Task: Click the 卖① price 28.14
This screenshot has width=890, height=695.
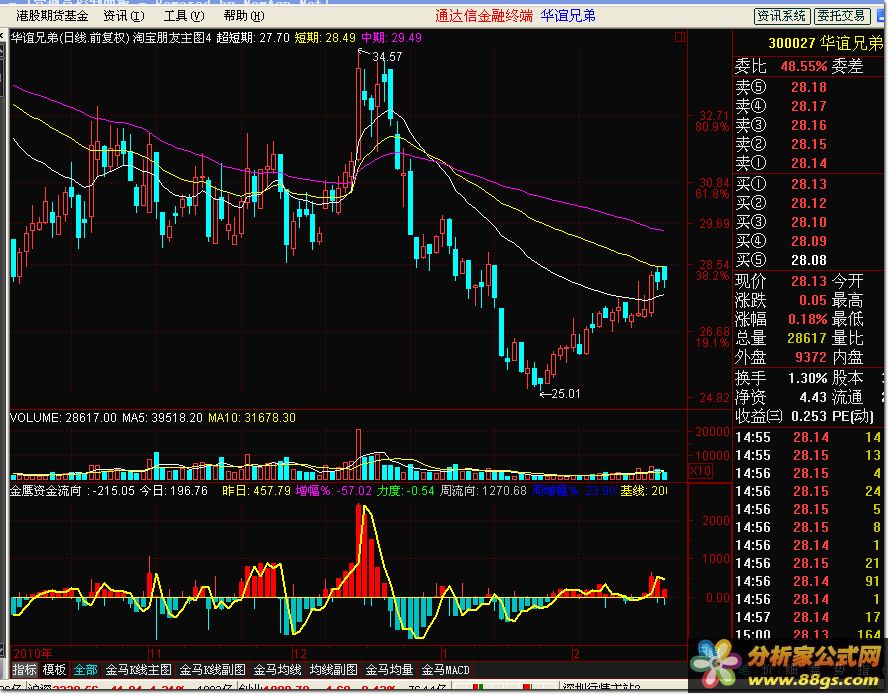Action: point(809,163)
